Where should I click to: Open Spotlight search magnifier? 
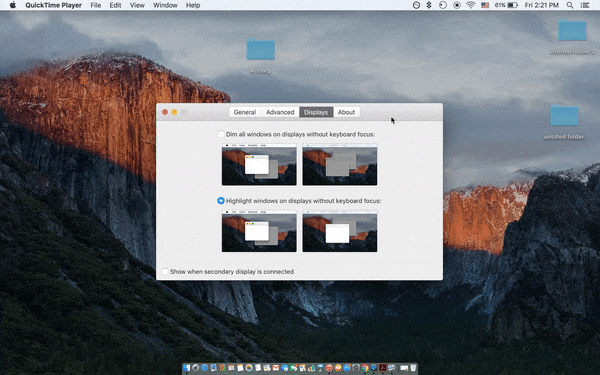coord(570,5)
